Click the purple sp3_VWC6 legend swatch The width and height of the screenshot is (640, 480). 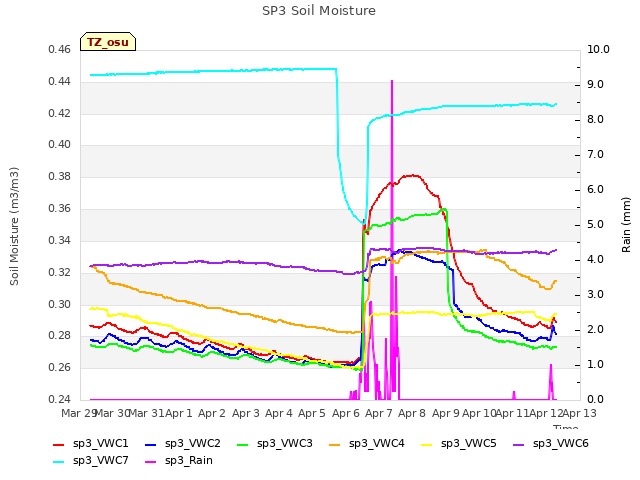(x=519, y=445)
